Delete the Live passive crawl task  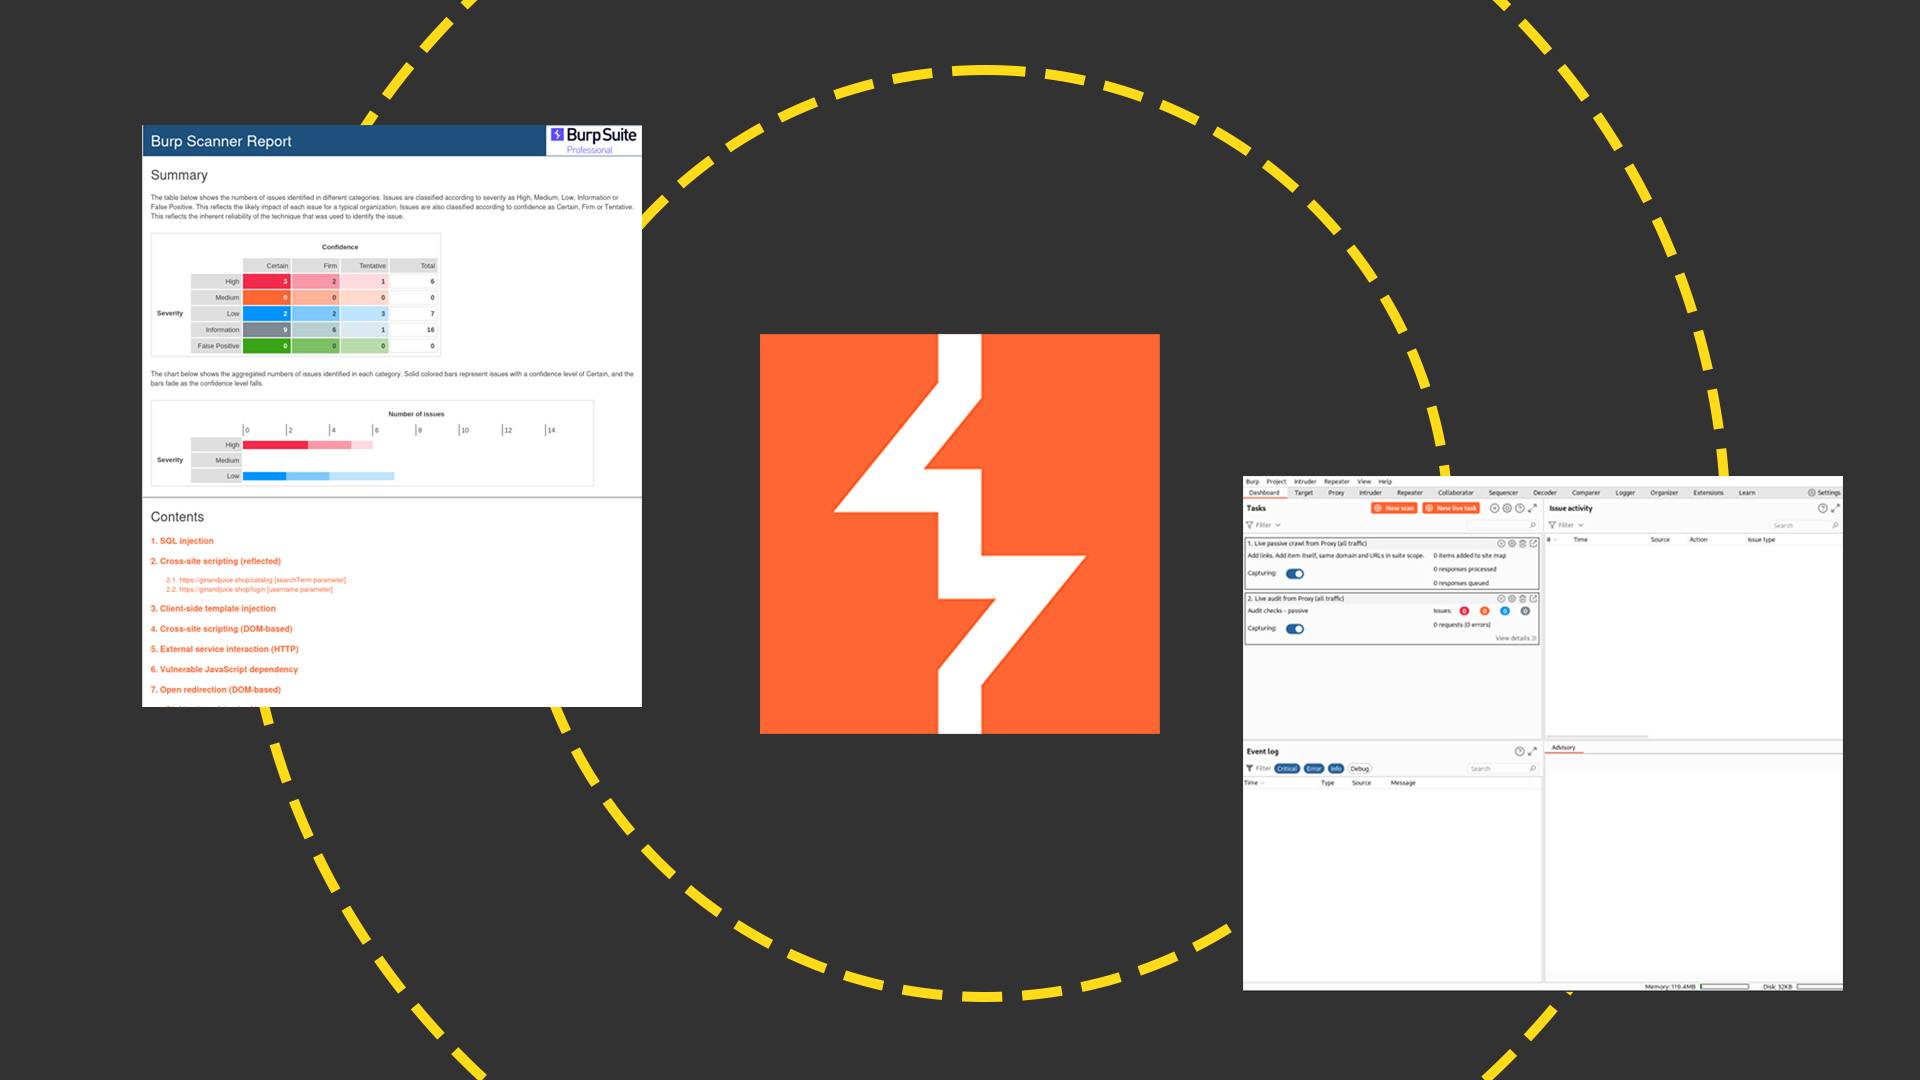tap(1523, 544)
